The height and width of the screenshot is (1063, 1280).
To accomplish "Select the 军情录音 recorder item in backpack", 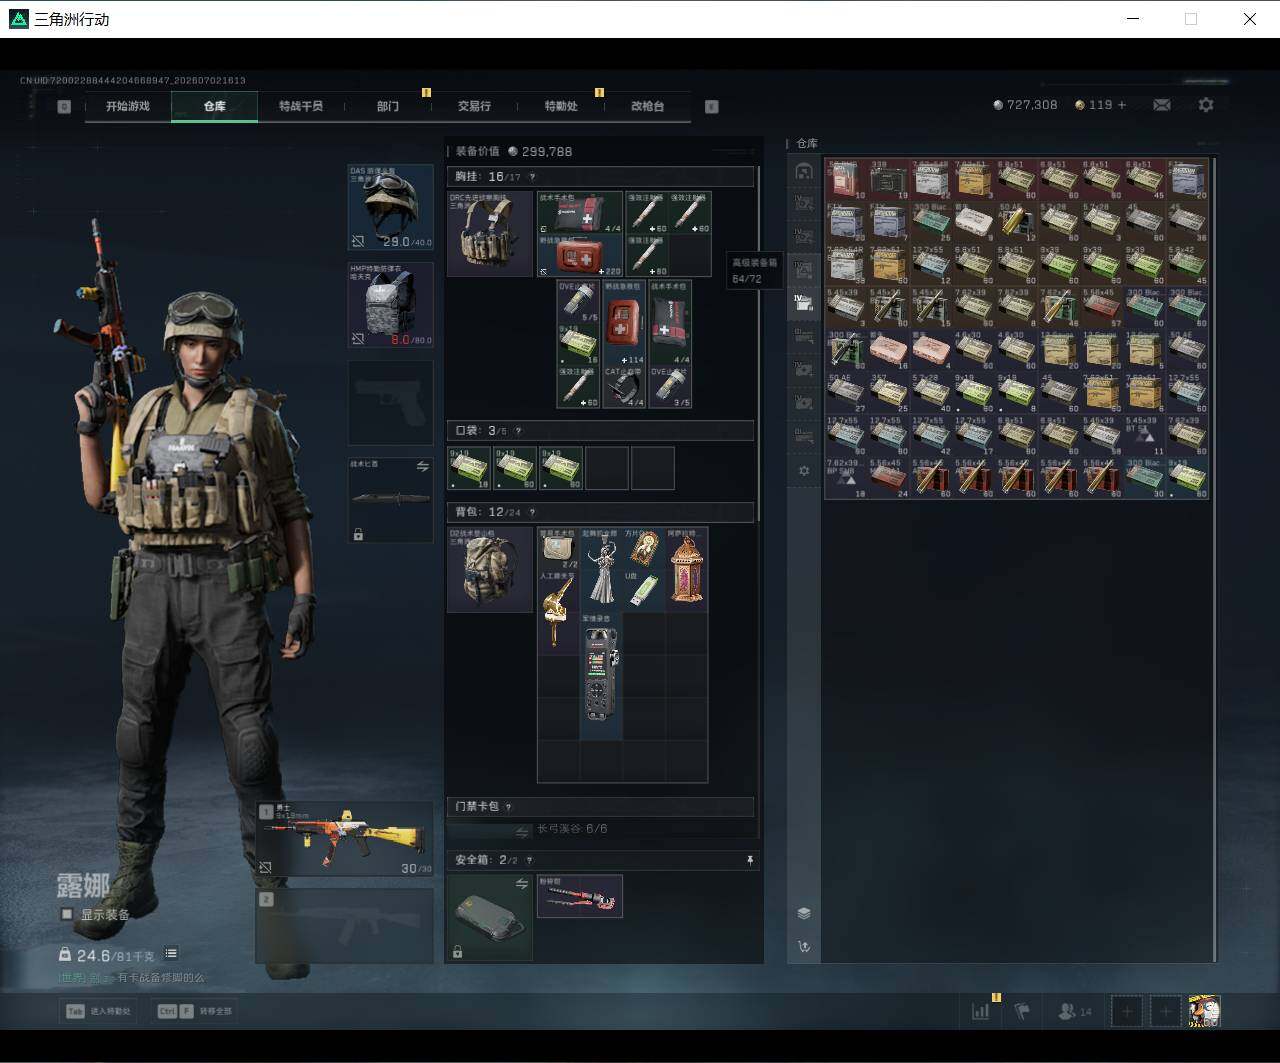I will click(601, 676).
